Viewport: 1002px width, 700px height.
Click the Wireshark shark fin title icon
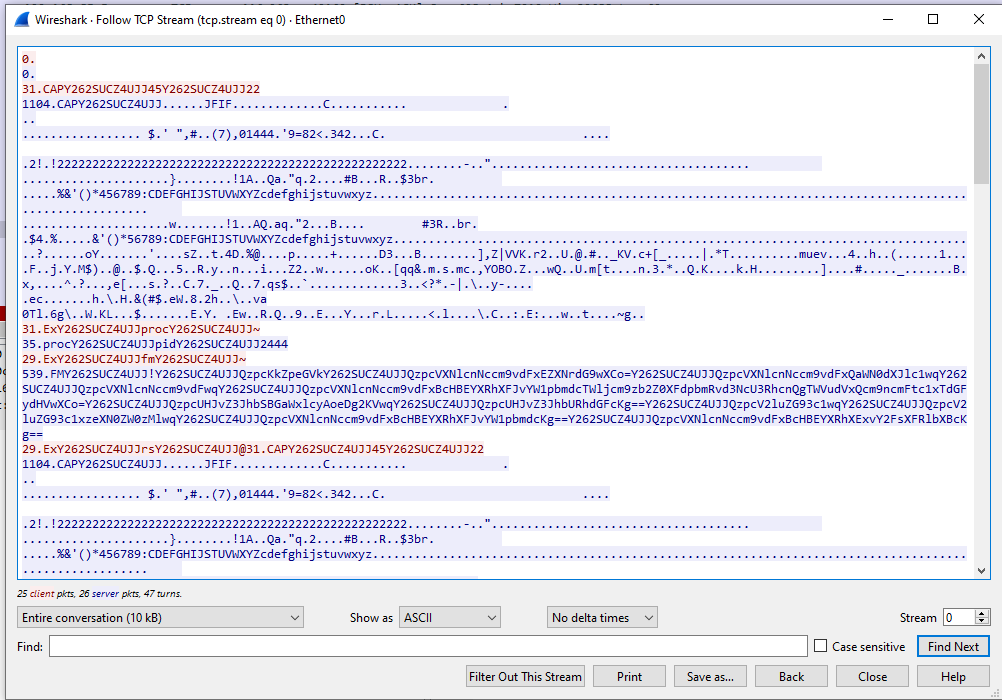tap(21, 19)
